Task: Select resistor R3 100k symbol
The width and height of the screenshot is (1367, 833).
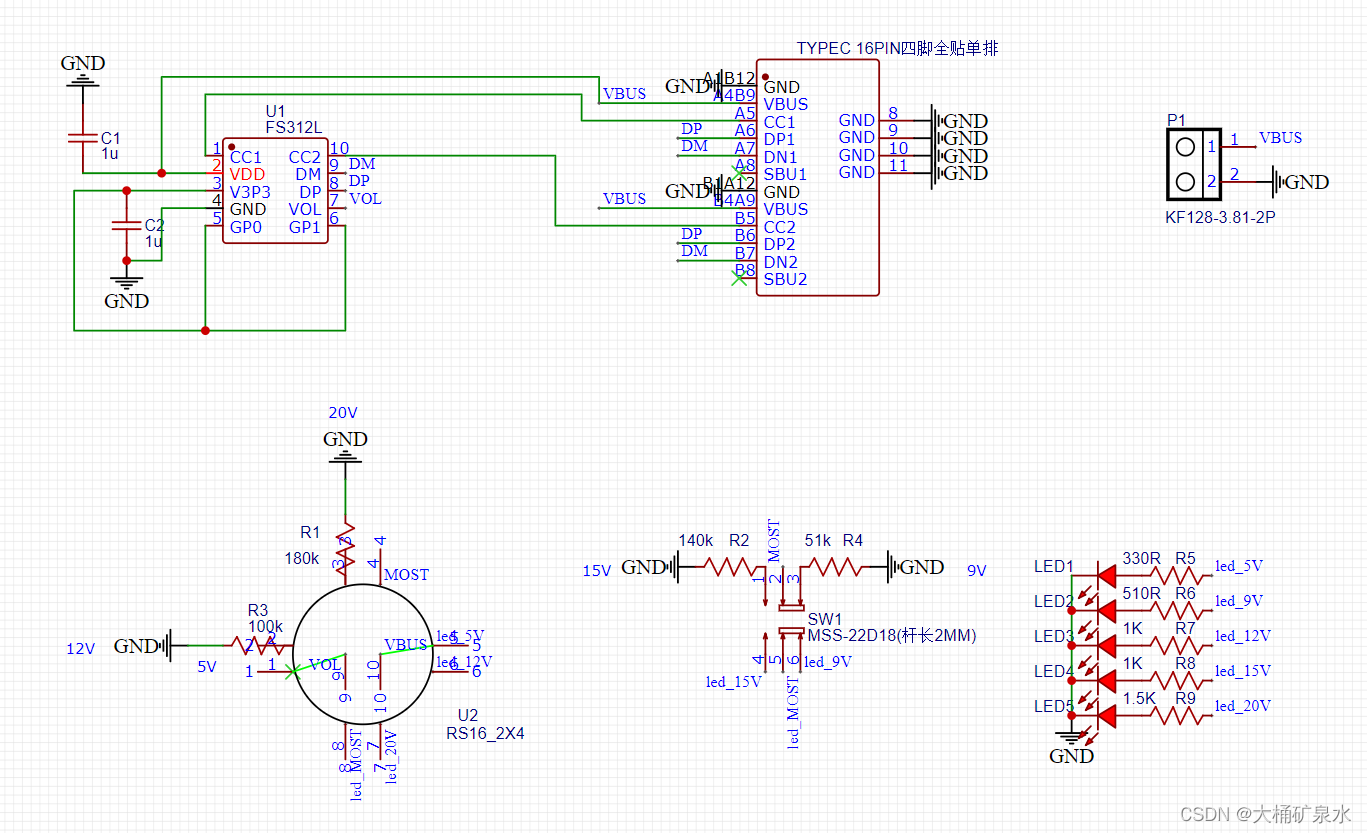Action: click(261, 645)
